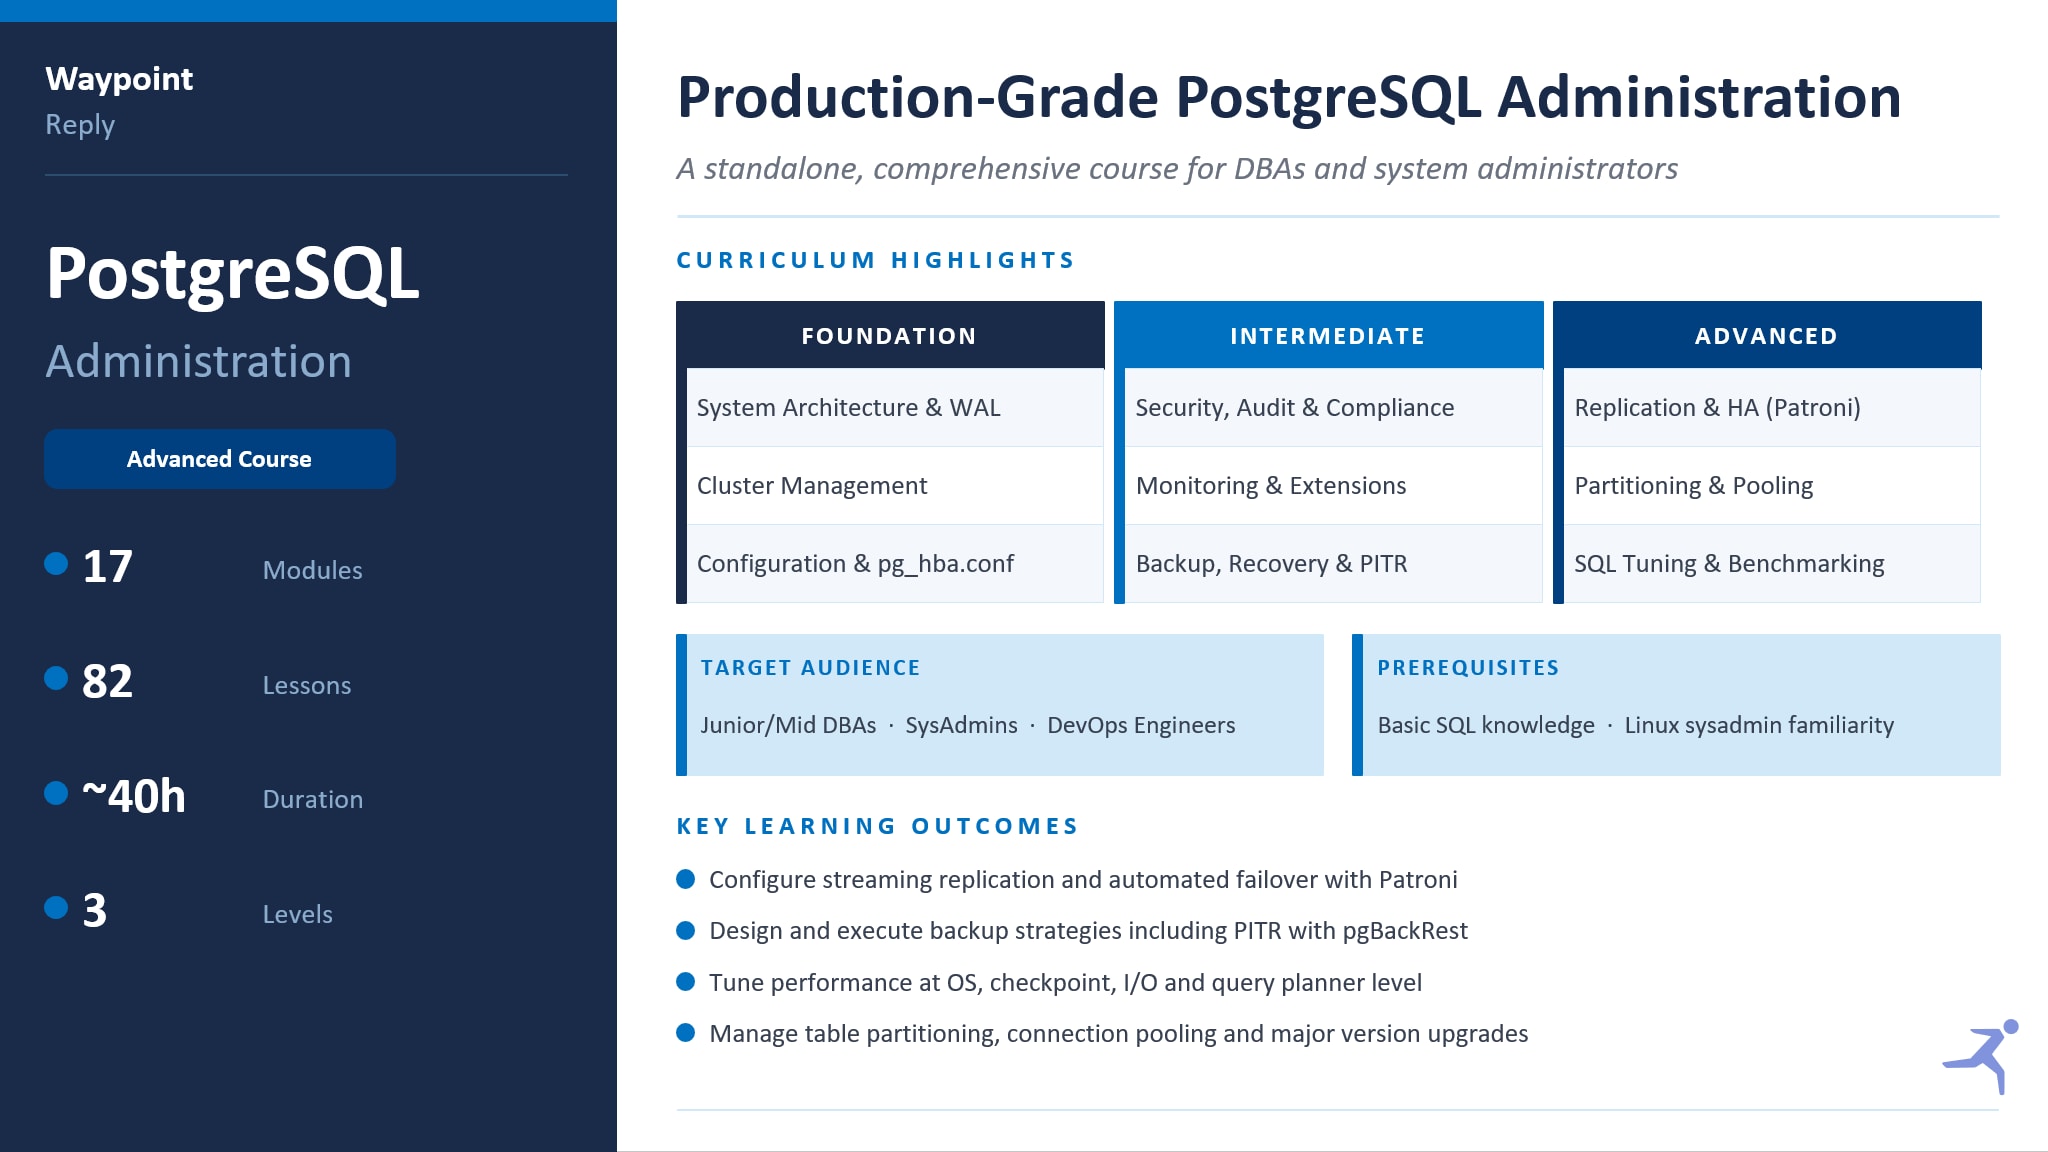Click the blue bullet beside 82 Lessons
Image resolution: width=2048 pixels, height=1152 pixels.
(x=56, y=679)
